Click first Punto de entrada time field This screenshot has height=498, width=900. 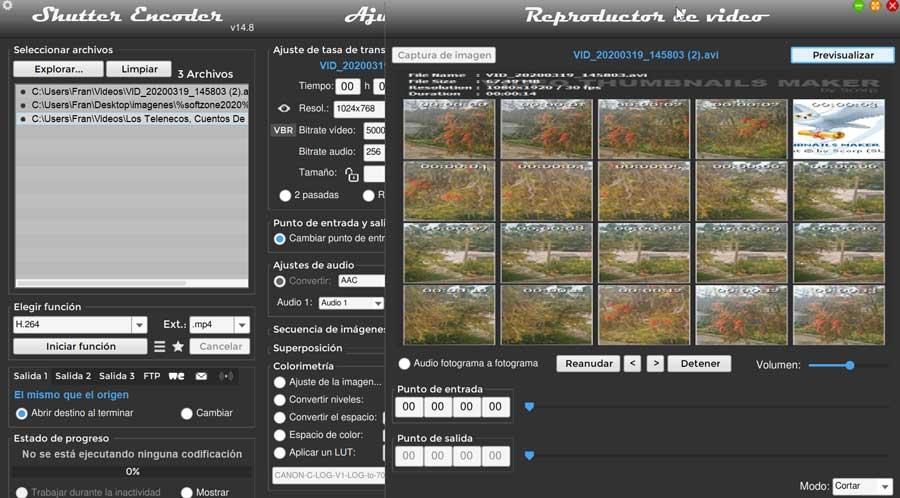(x=409, y=407)
